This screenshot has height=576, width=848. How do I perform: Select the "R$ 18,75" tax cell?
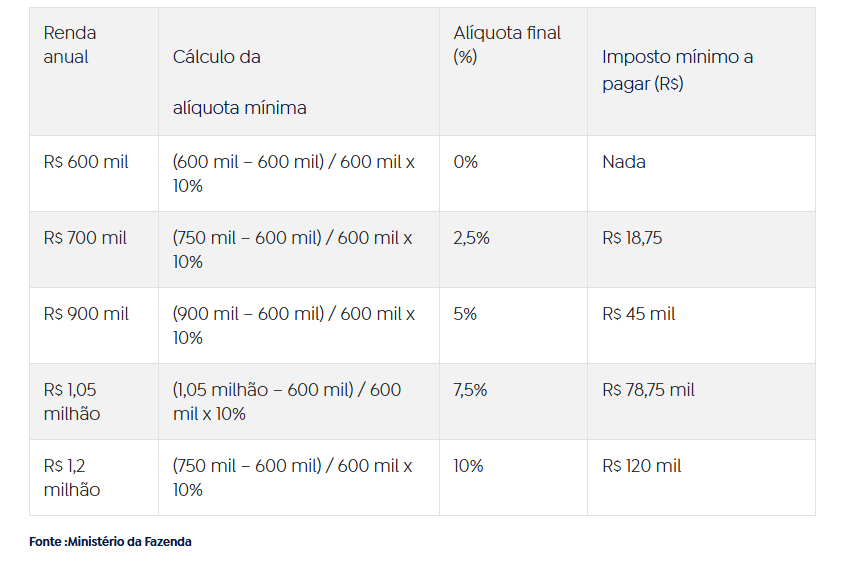(632, 238)
